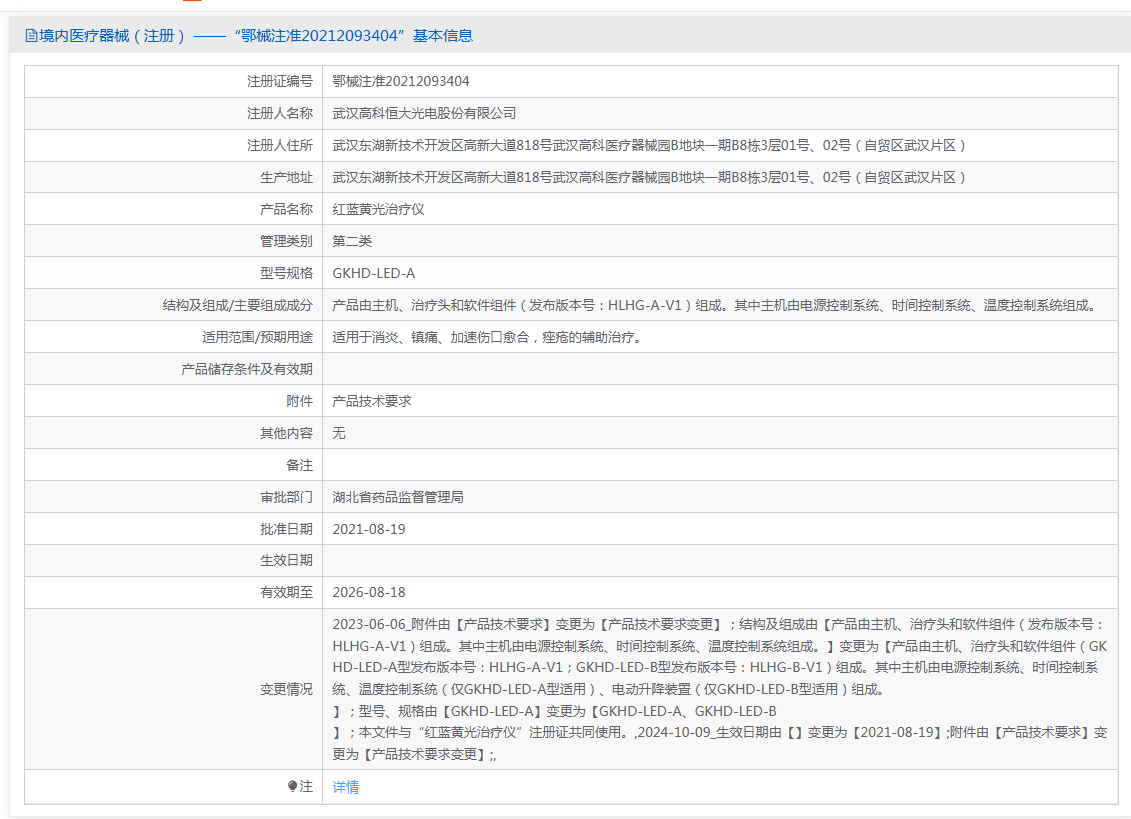The width and height of the screenshot is (1131, 819).
Task: Click the 变更情况 change history text
Action: tap(720, 689)
